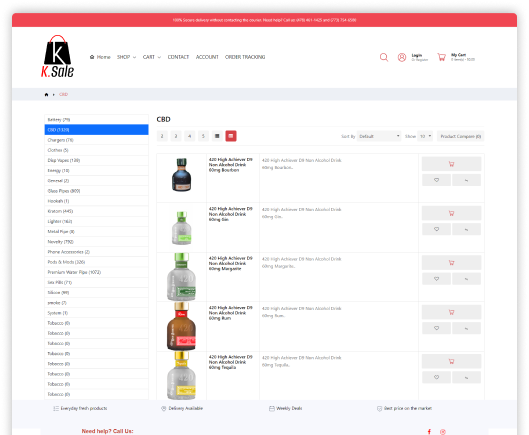Click the 60mg Tequila product title

pos(230,362)
